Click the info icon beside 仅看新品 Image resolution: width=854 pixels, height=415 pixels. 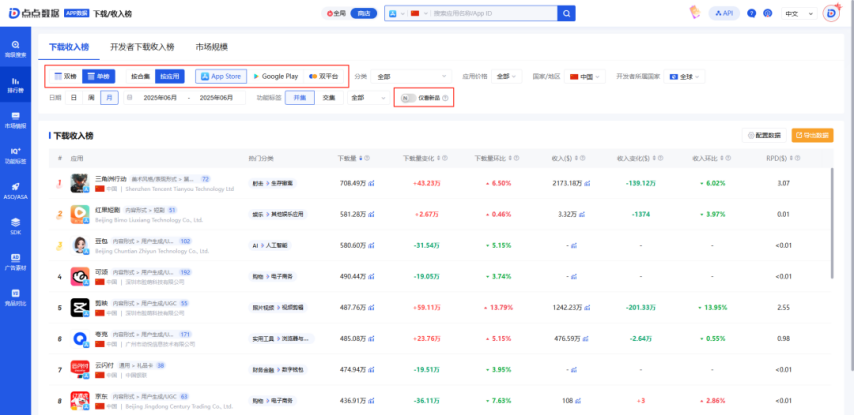pos(446,99)
